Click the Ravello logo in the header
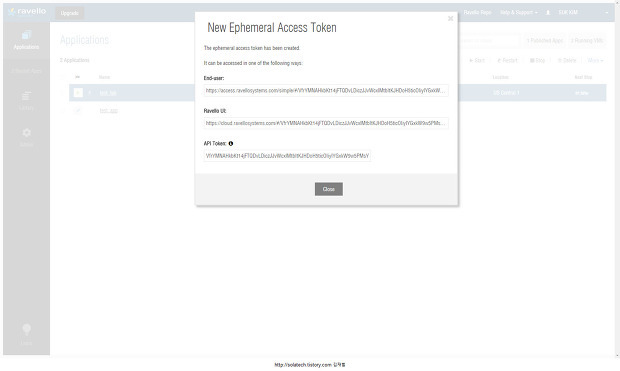 pos(27,11)
